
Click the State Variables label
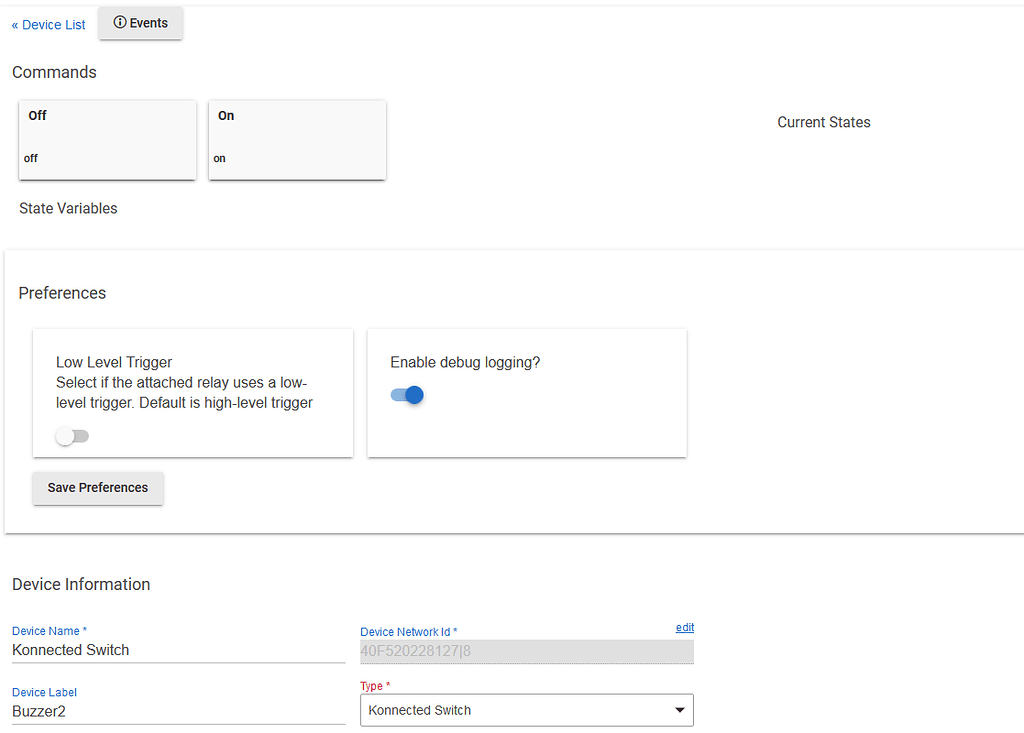coord(68,209)
